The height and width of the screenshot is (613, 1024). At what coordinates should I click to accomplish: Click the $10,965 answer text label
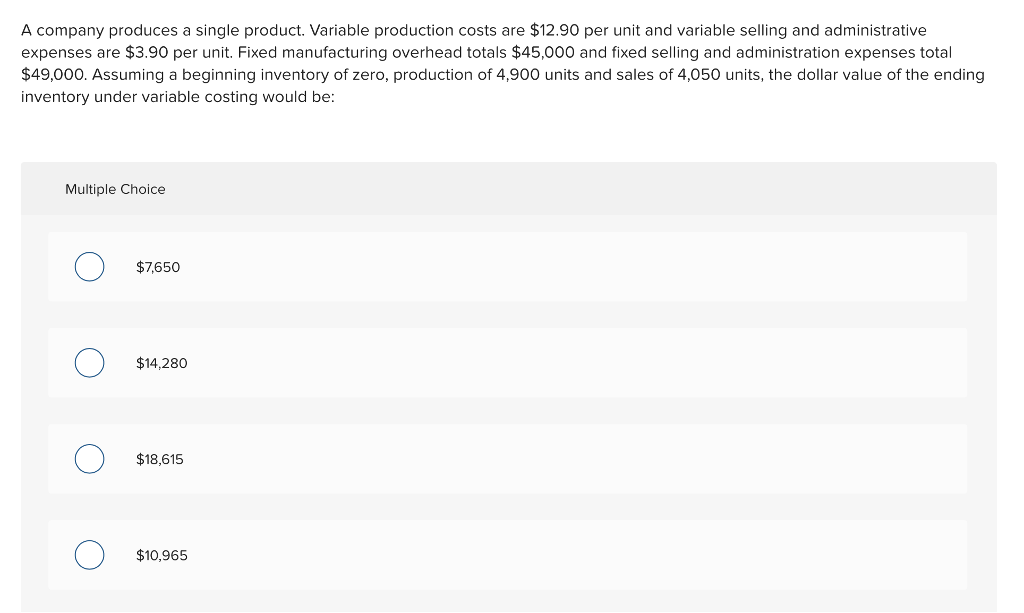click(162, 555)
